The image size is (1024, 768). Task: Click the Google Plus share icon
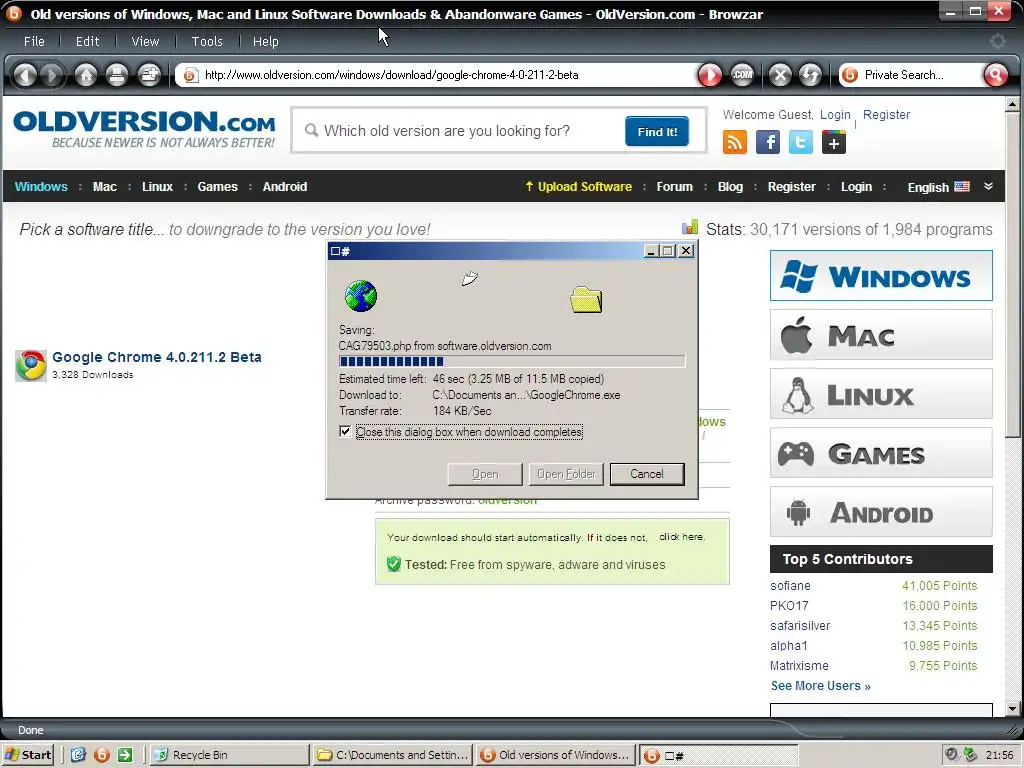coord(834,142)
